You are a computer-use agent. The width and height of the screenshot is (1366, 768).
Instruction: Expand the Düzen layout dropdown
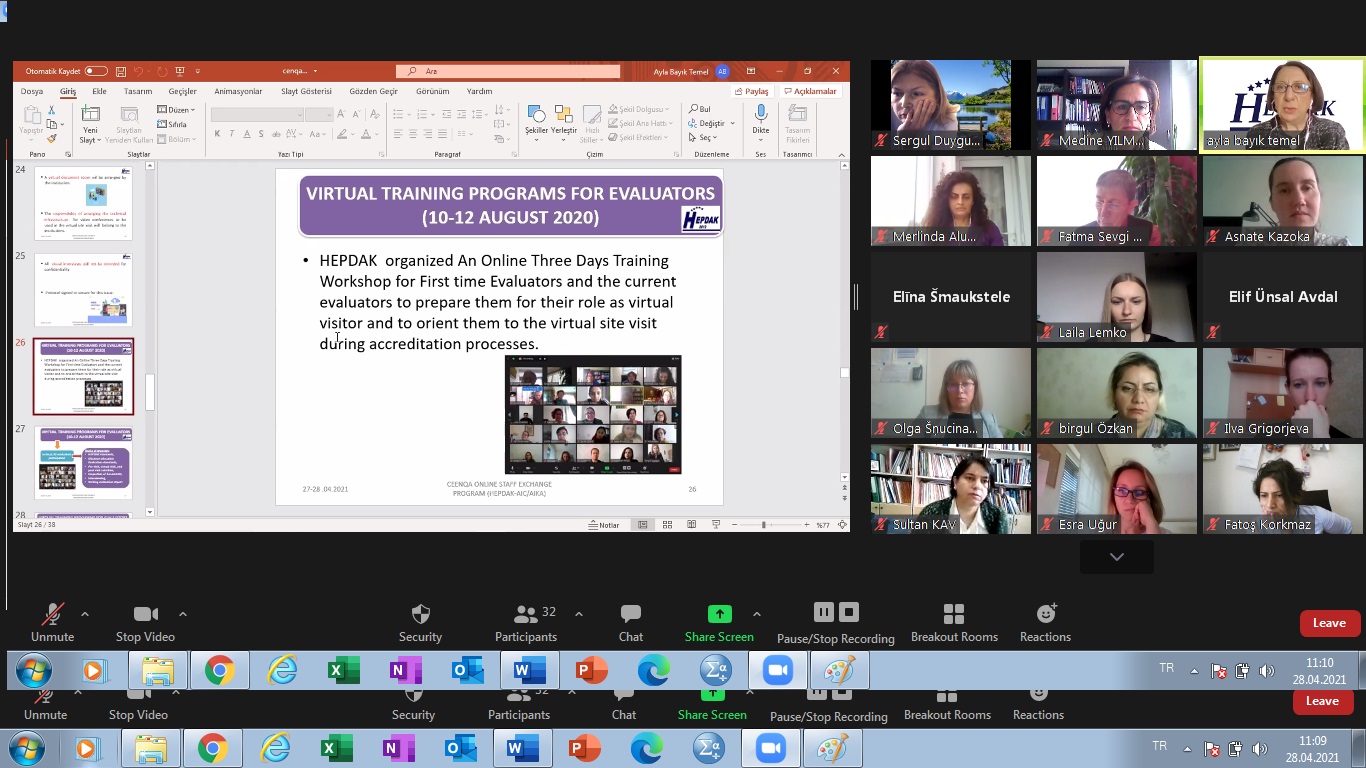coord(176,110)
